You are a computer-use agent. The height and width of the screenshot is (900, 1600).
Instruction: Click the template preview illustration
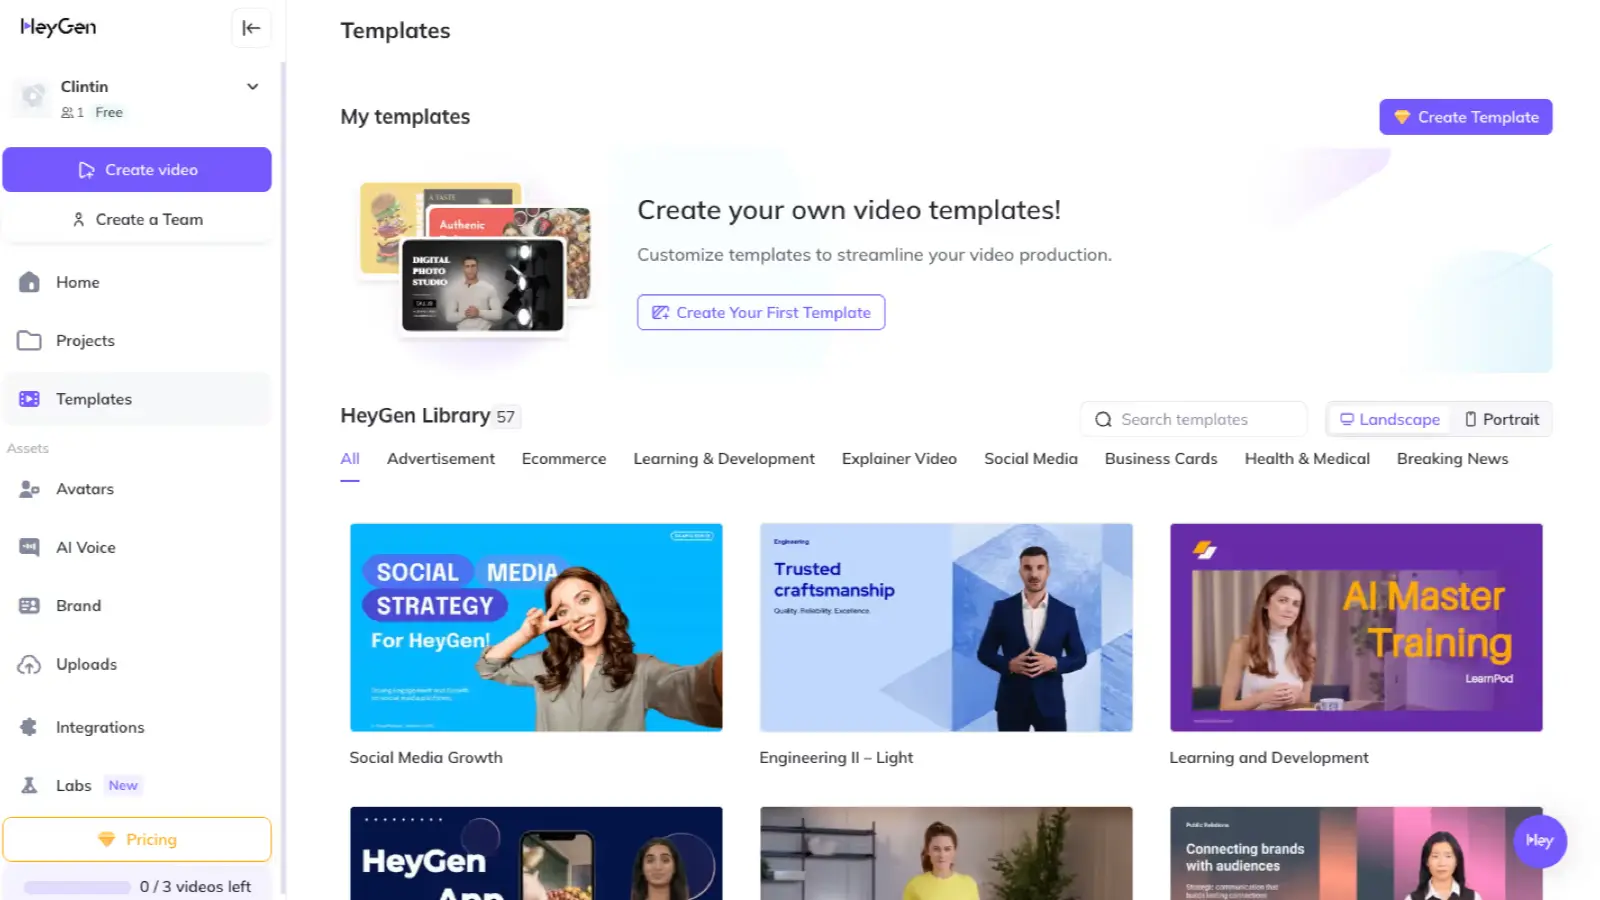pyautogui.click(x=476, y=258)
